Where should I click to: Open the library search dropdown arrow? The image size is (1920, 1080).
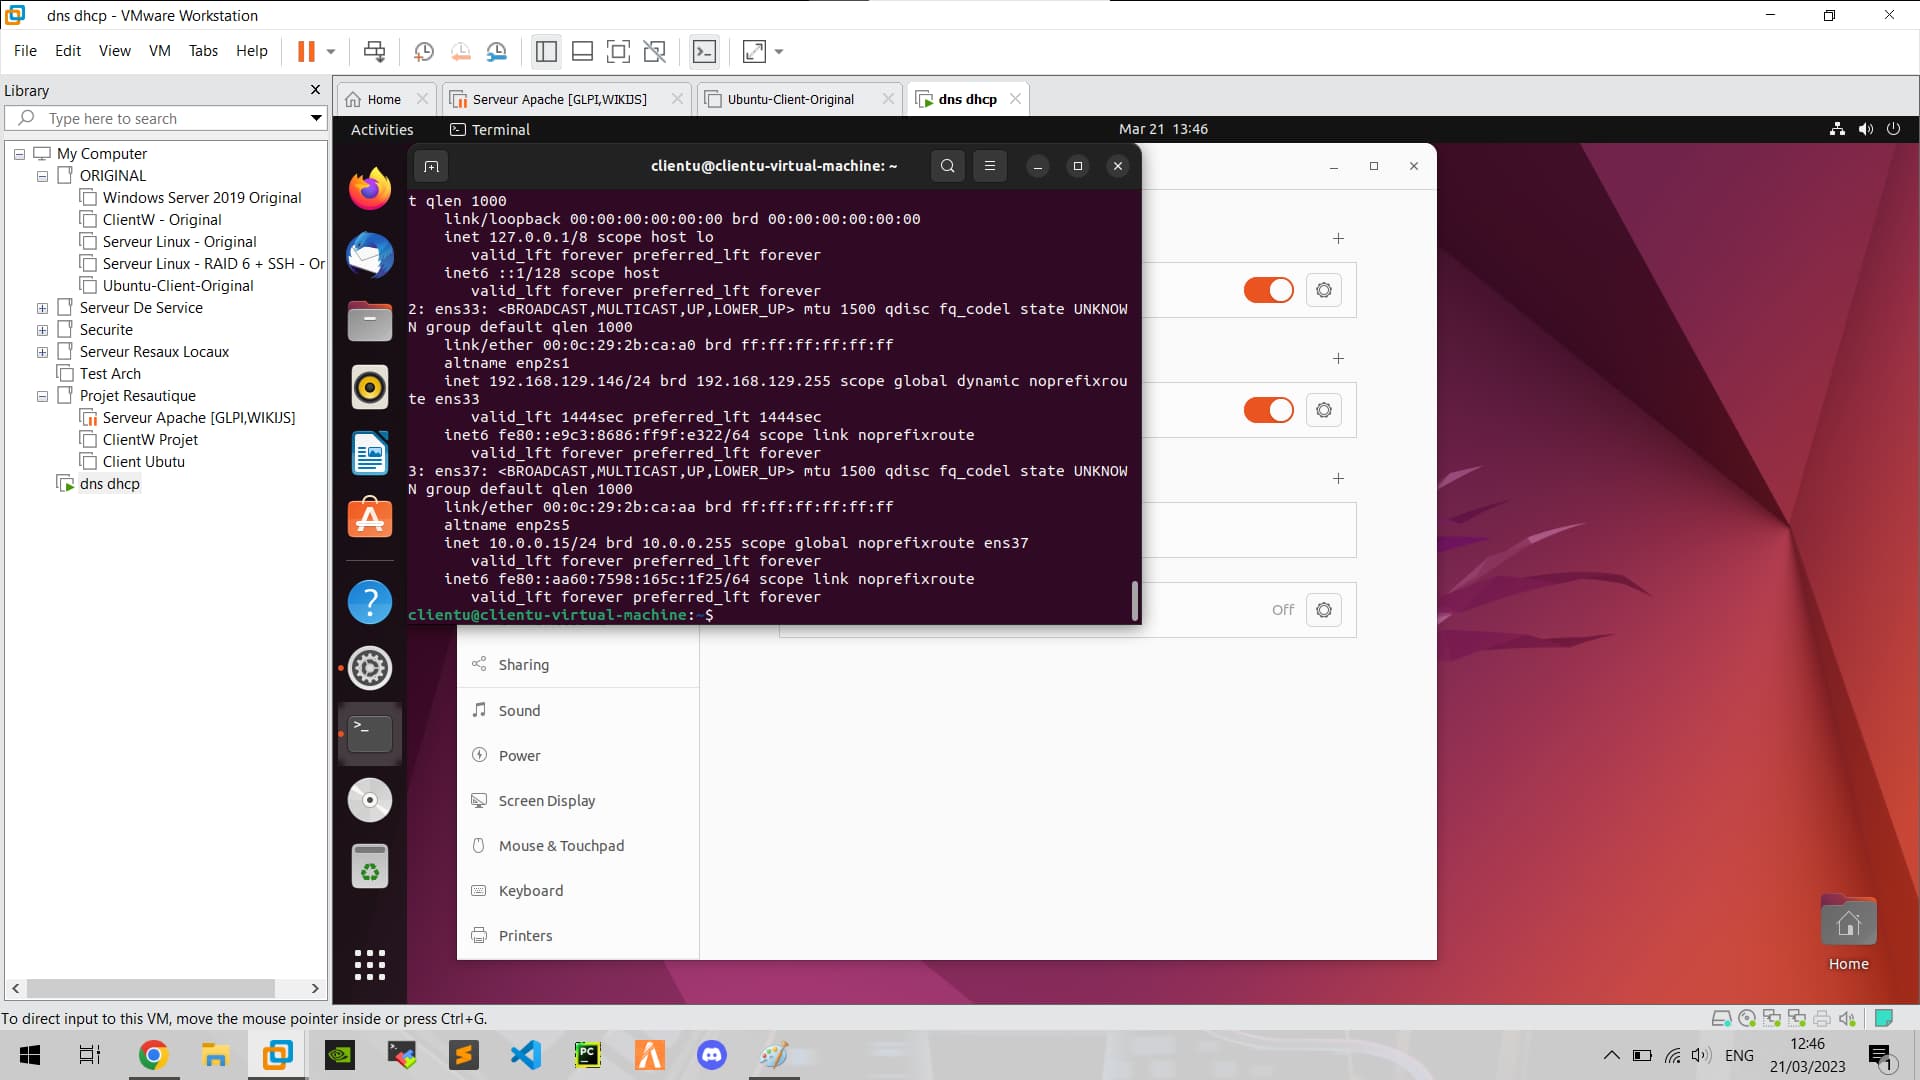pos(316,118)
